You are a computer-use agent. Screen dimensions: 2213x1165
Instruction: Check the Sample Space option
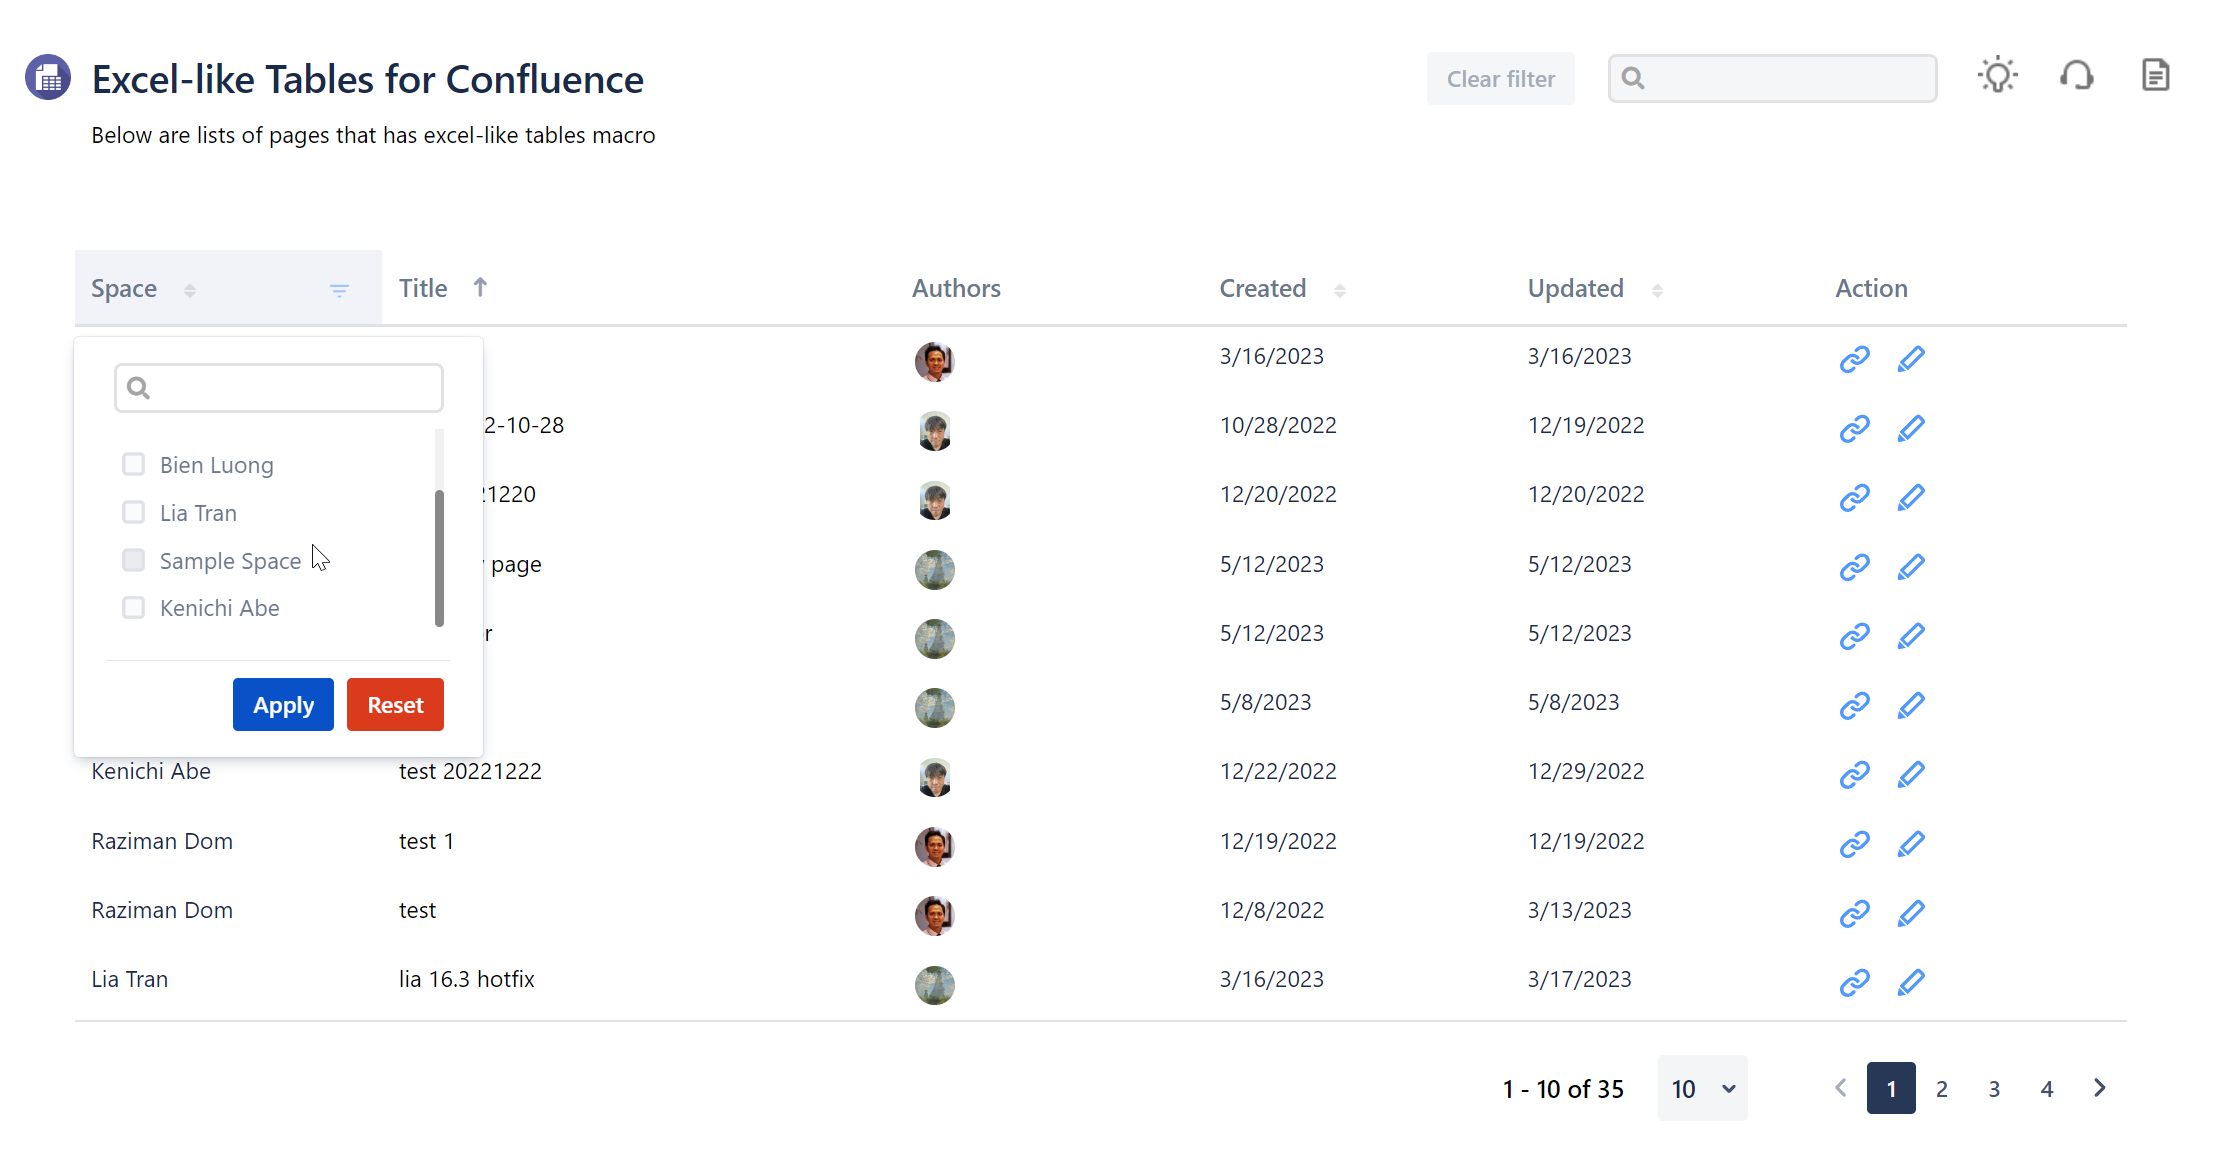[x=133, y=559]
